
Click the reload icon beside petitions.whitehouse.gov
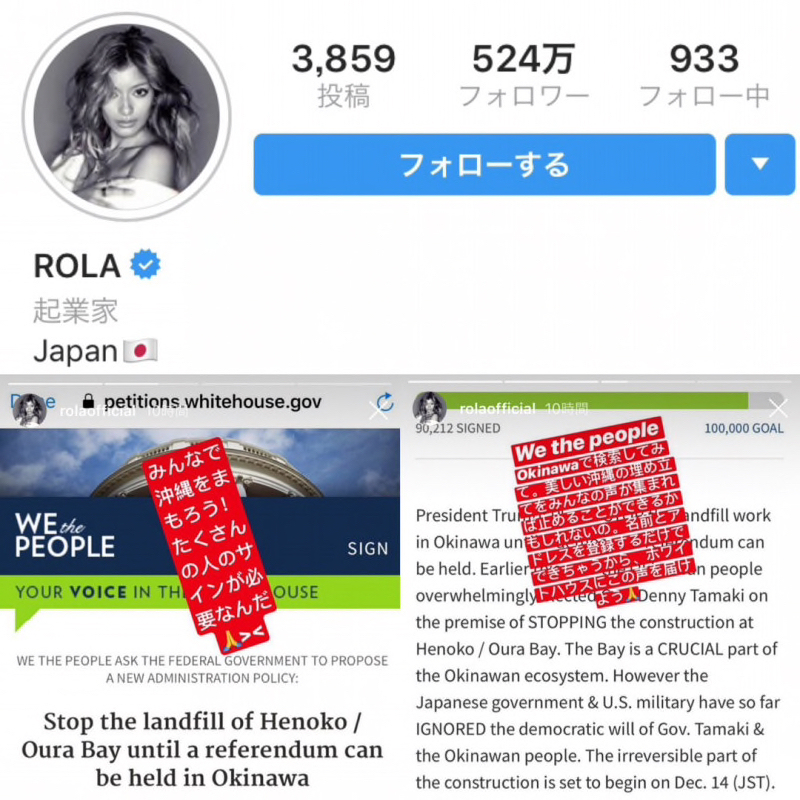coord(386,402)
